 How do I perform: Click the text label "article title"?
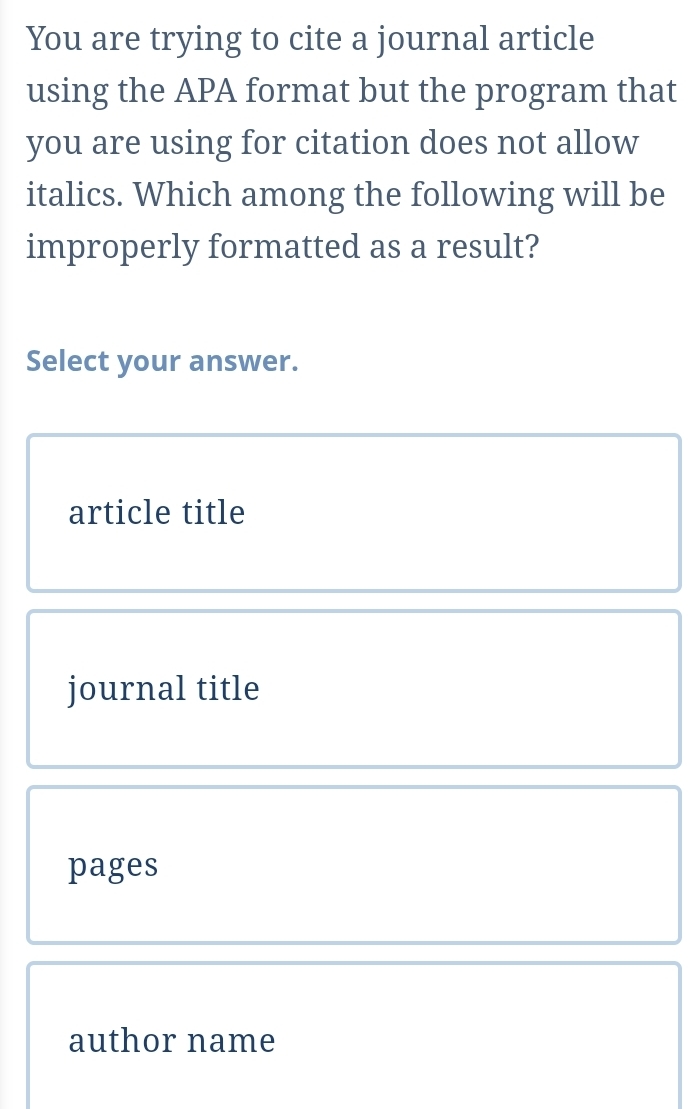[157, 513]
